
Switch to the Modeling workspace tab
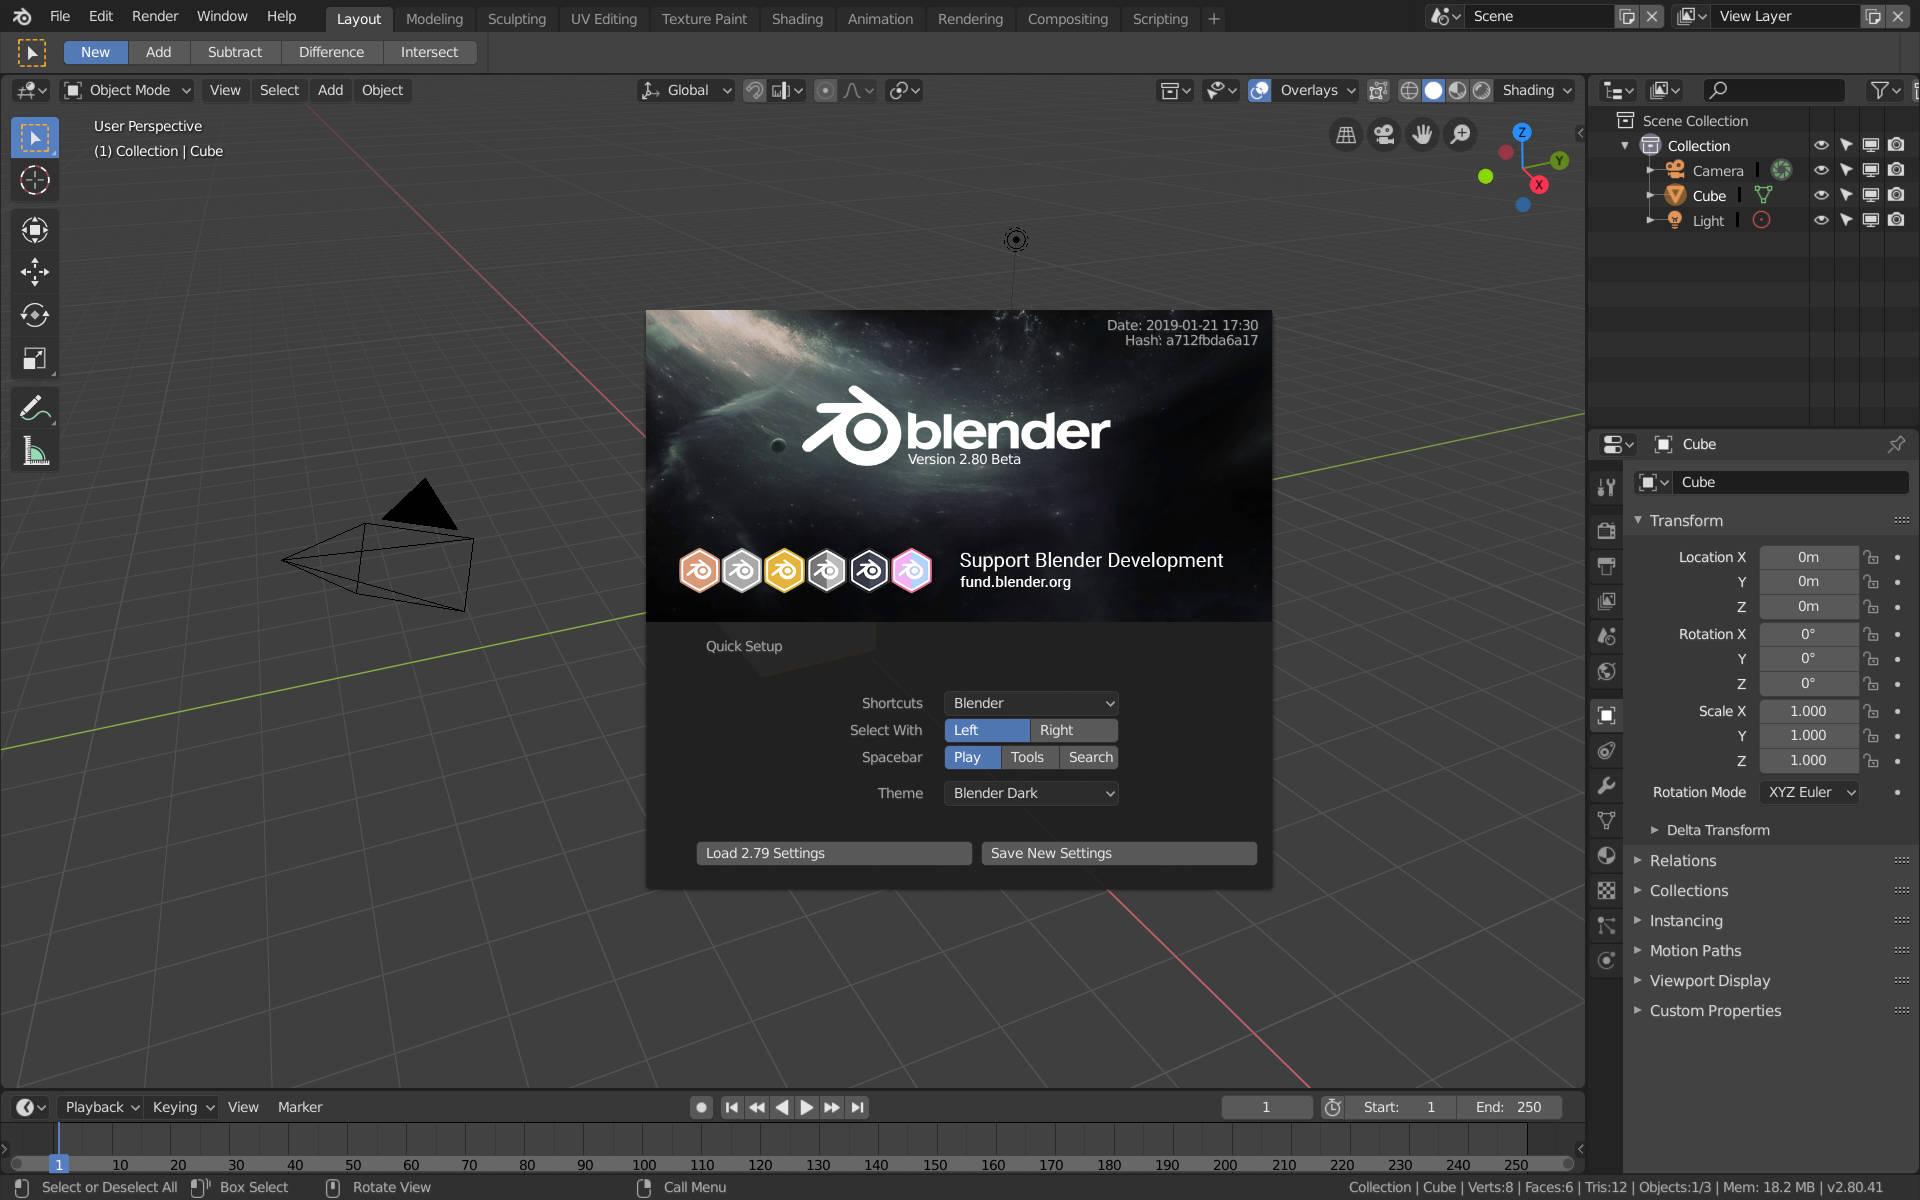(x=434, y=18)
